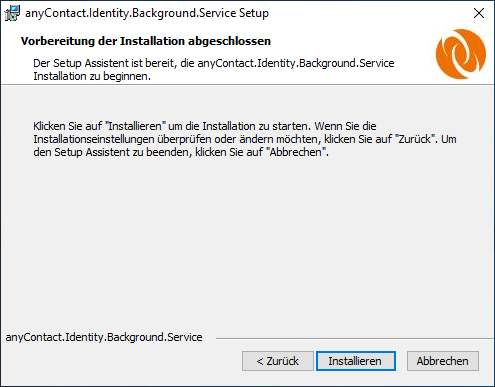This screenshot has height=387, width=495.
Task: Click the blank white header area beside heading
Action: (350, 41)
